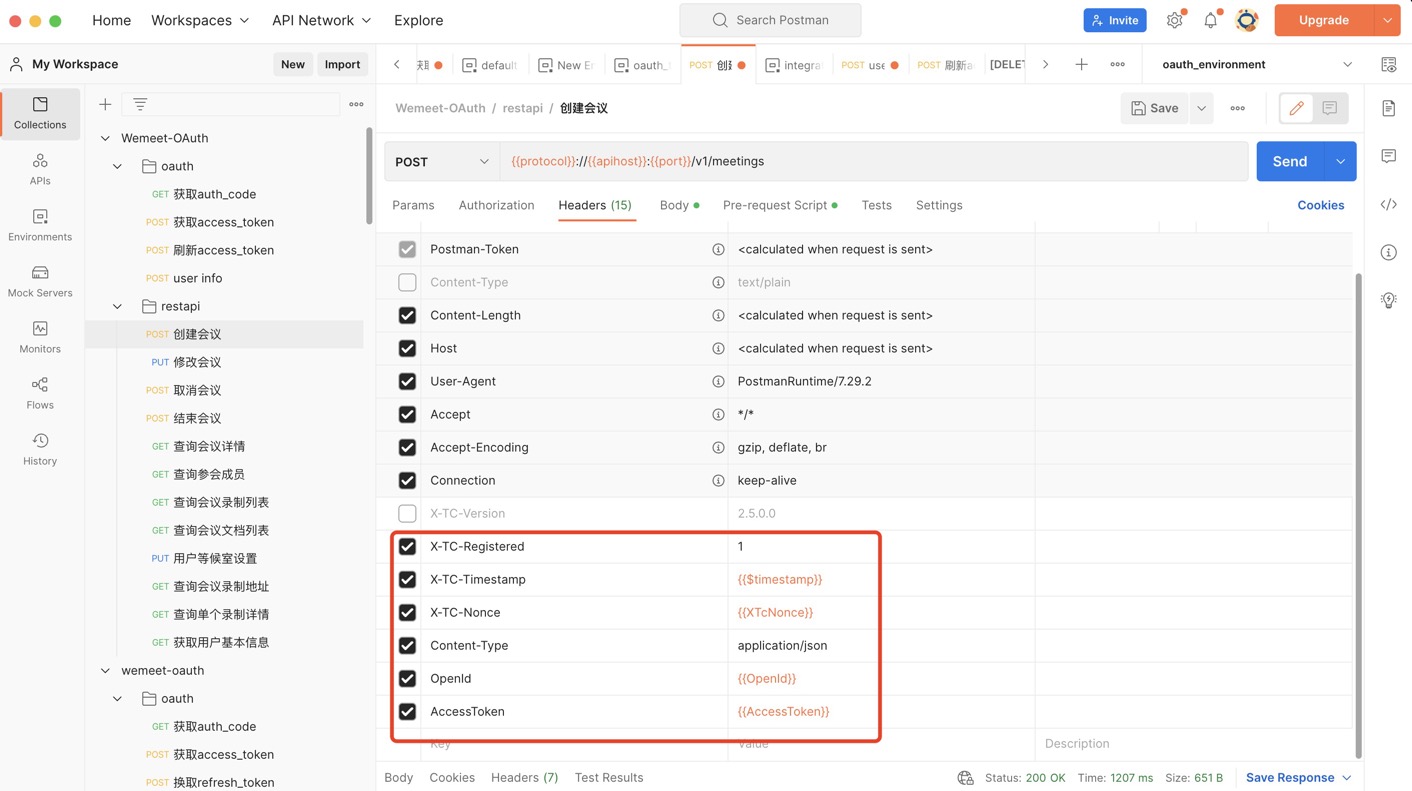Uncheck the Host header
Screen dimensions: 1412x791
[407, 348]
